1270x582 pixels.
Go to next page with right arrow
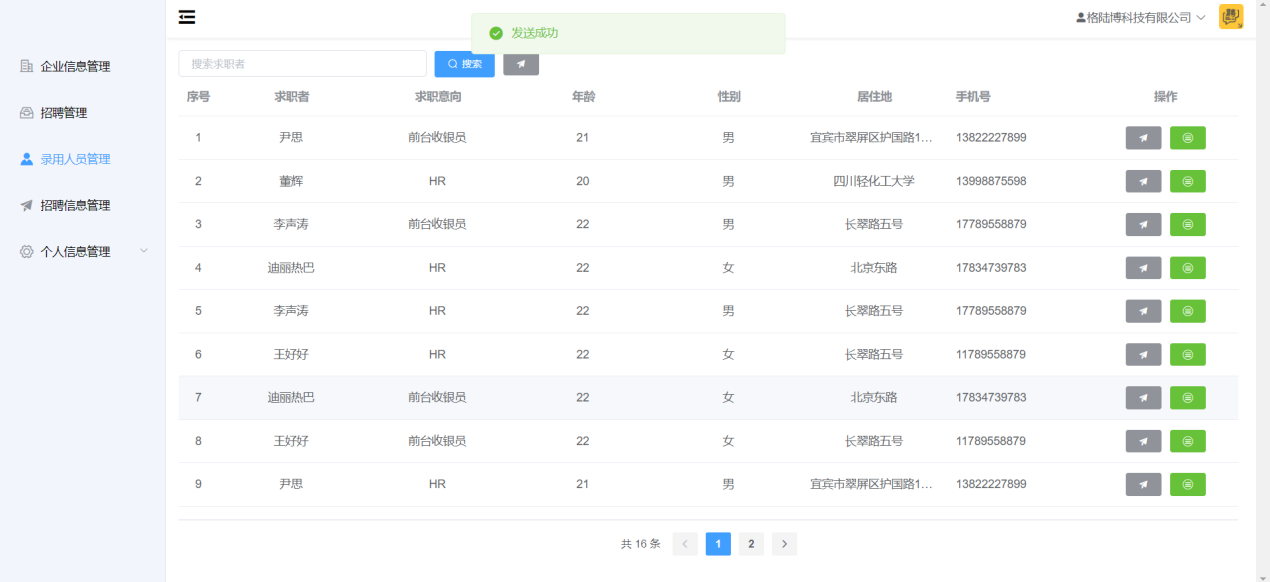click(x=784, y=544)
